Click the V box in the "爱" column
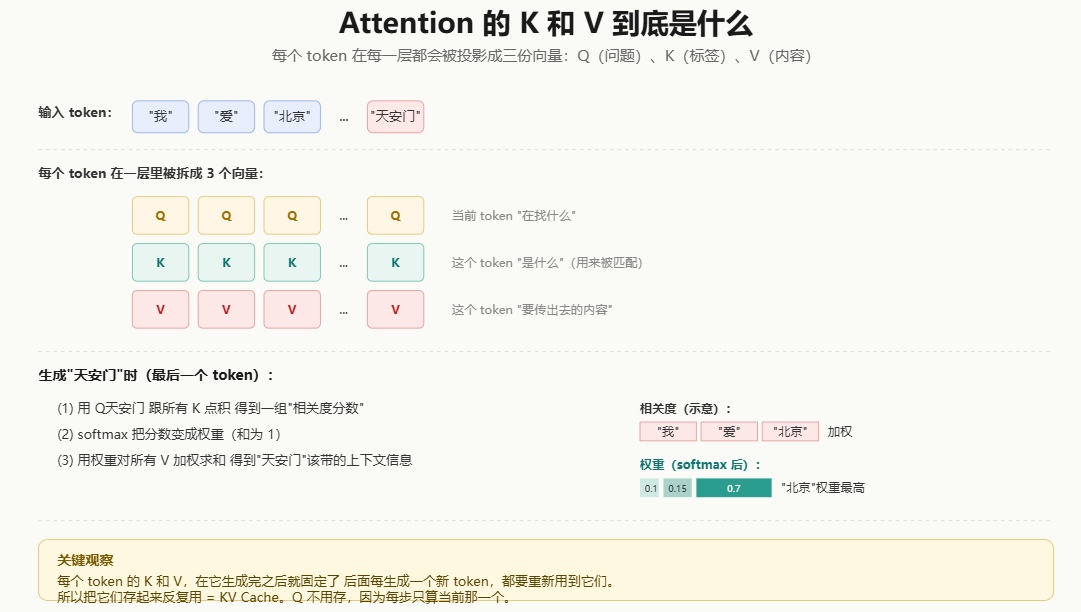1081x612 pixels. (226, 309)
